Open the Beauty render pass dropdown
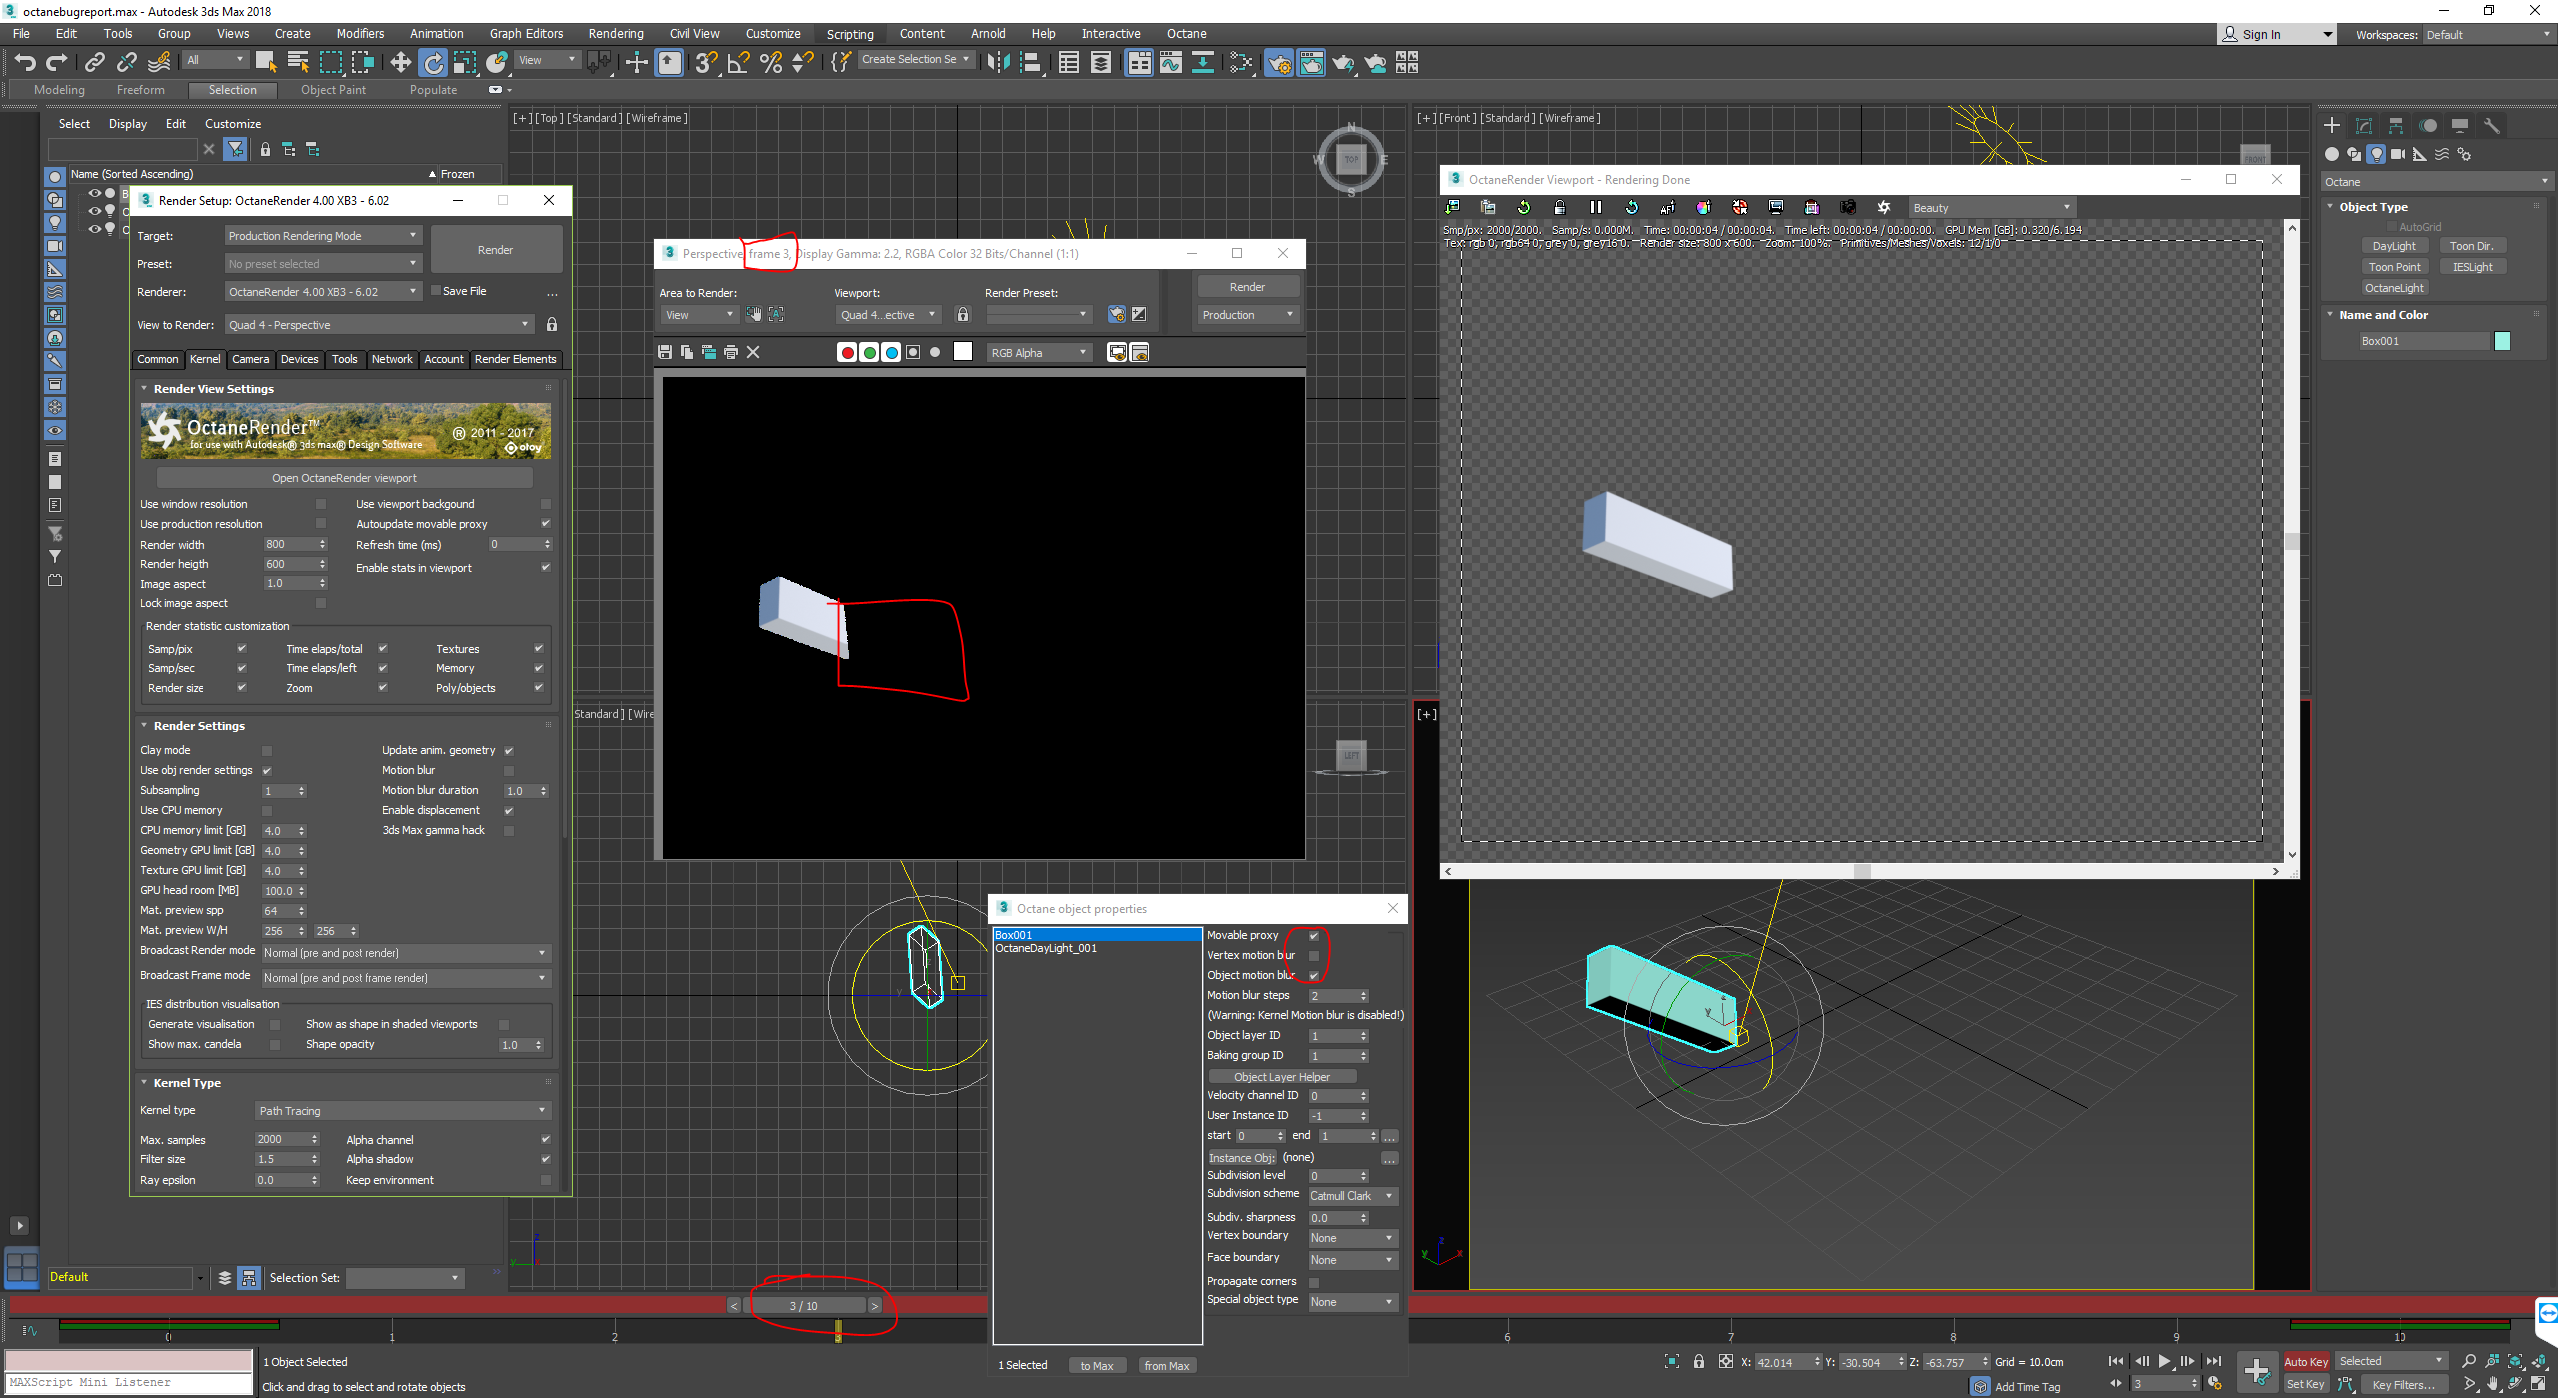The height and width of the screenshot is (1398, 2558). [1990, 207]
